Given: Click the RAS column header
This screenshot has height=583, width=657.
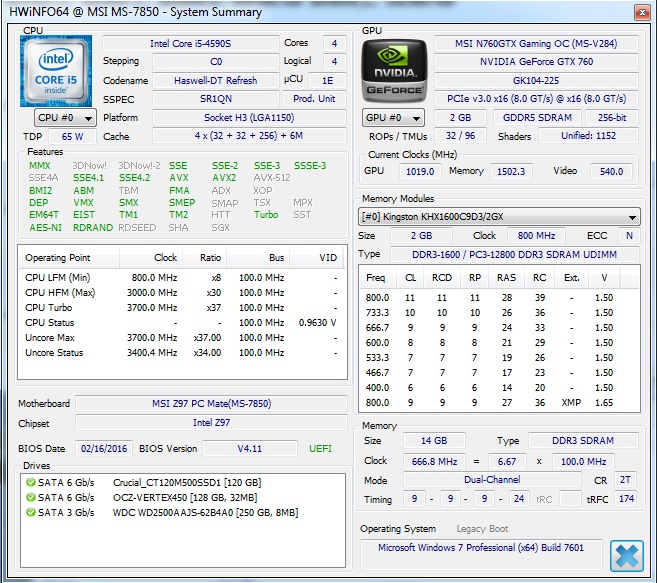Looking at the screenshot, I should [x=507, y=278].
